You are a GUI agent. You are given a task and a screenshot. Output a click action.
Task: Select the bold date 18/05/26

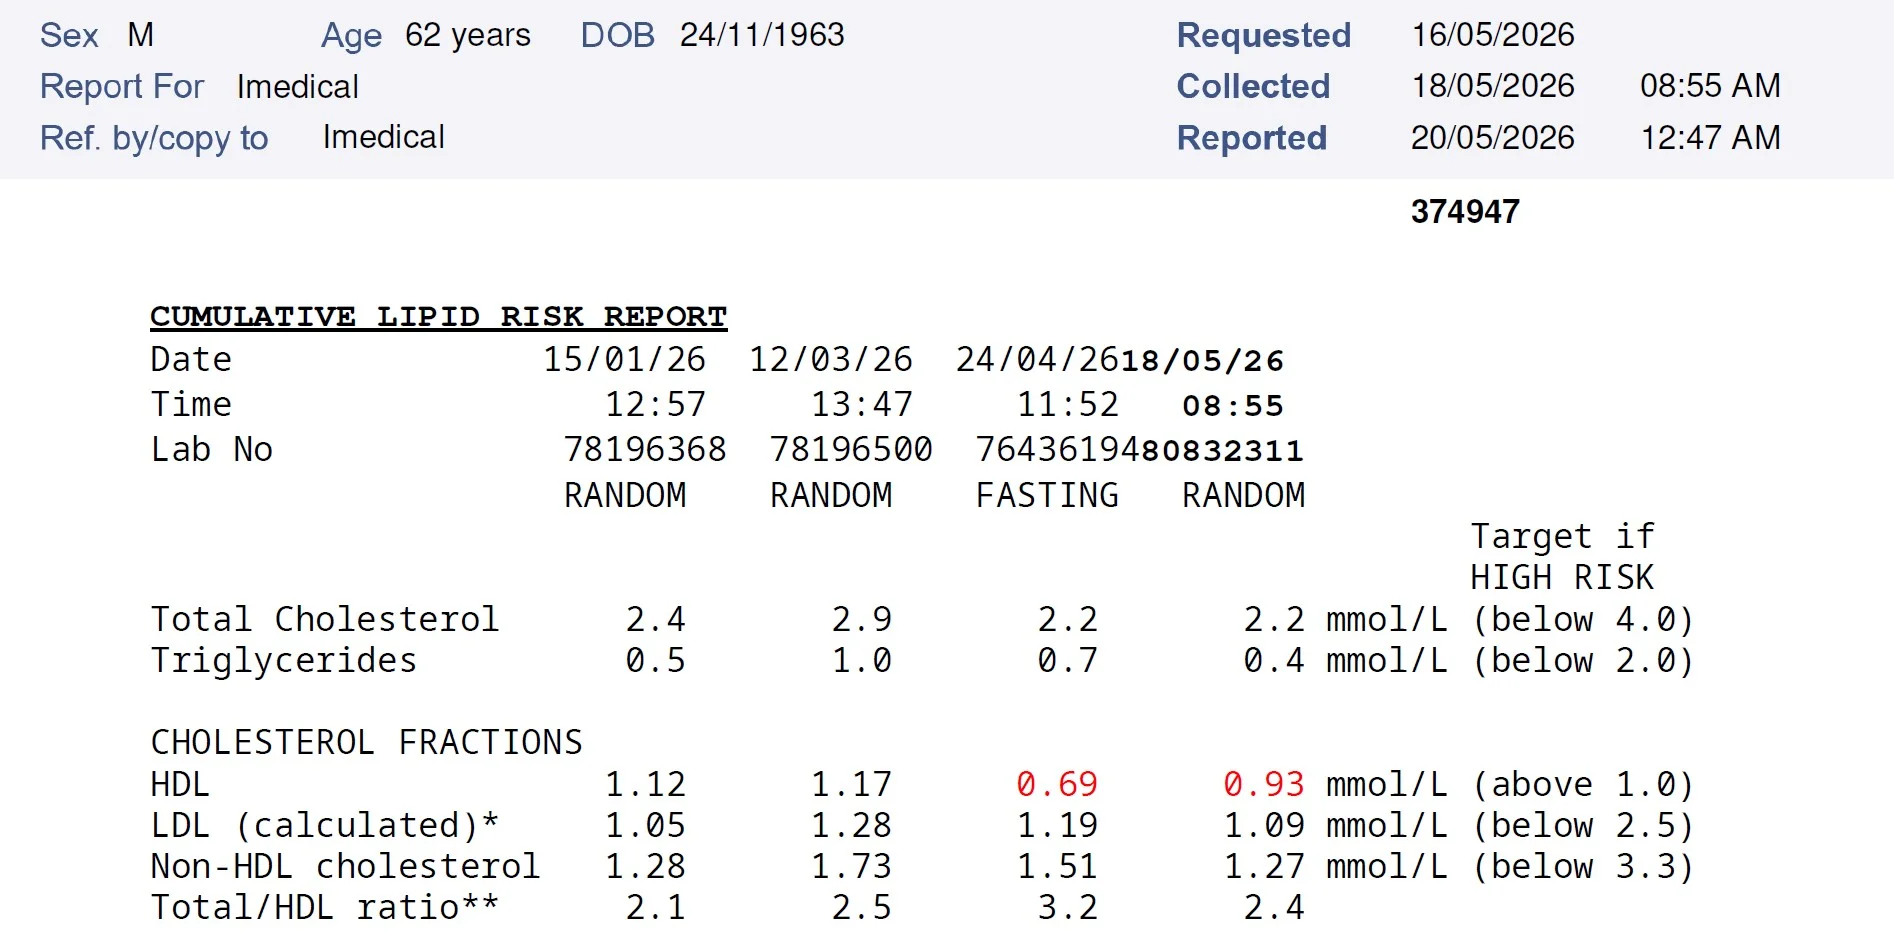[x=1202, y=361]
